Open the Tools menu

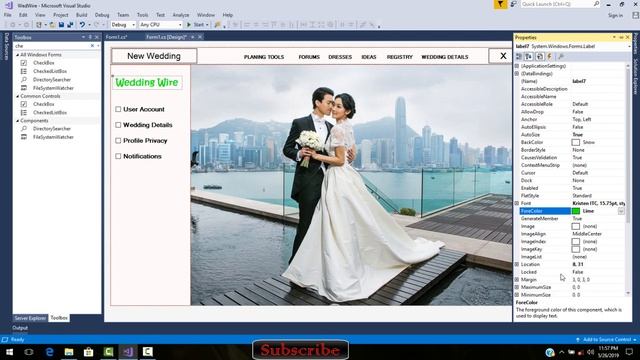[x=142, y=15]
